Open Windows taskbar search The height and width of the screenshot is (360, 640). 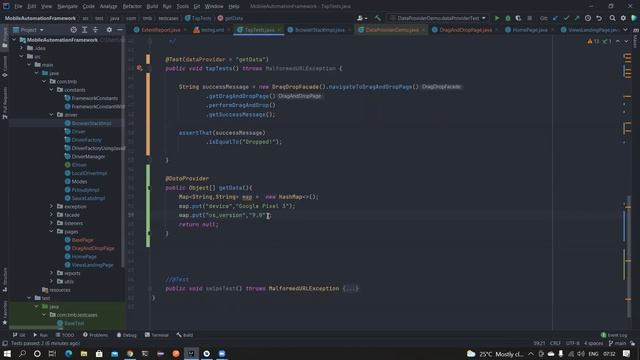click(22, 353)
